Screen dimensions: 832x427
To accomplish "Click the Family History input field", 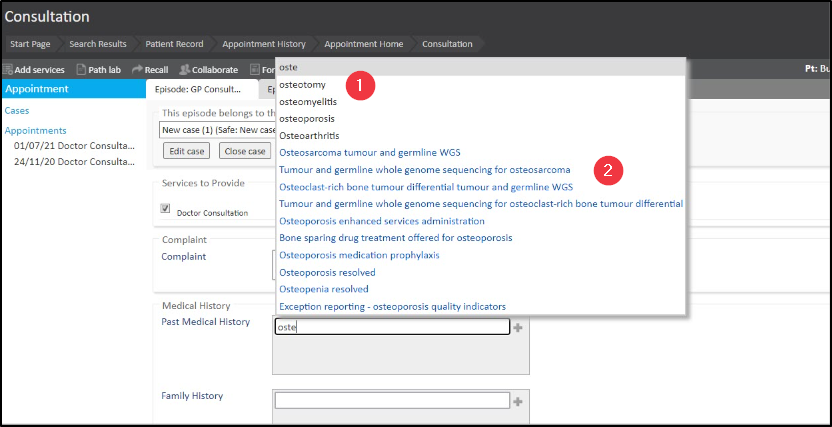I will [392, 401].
